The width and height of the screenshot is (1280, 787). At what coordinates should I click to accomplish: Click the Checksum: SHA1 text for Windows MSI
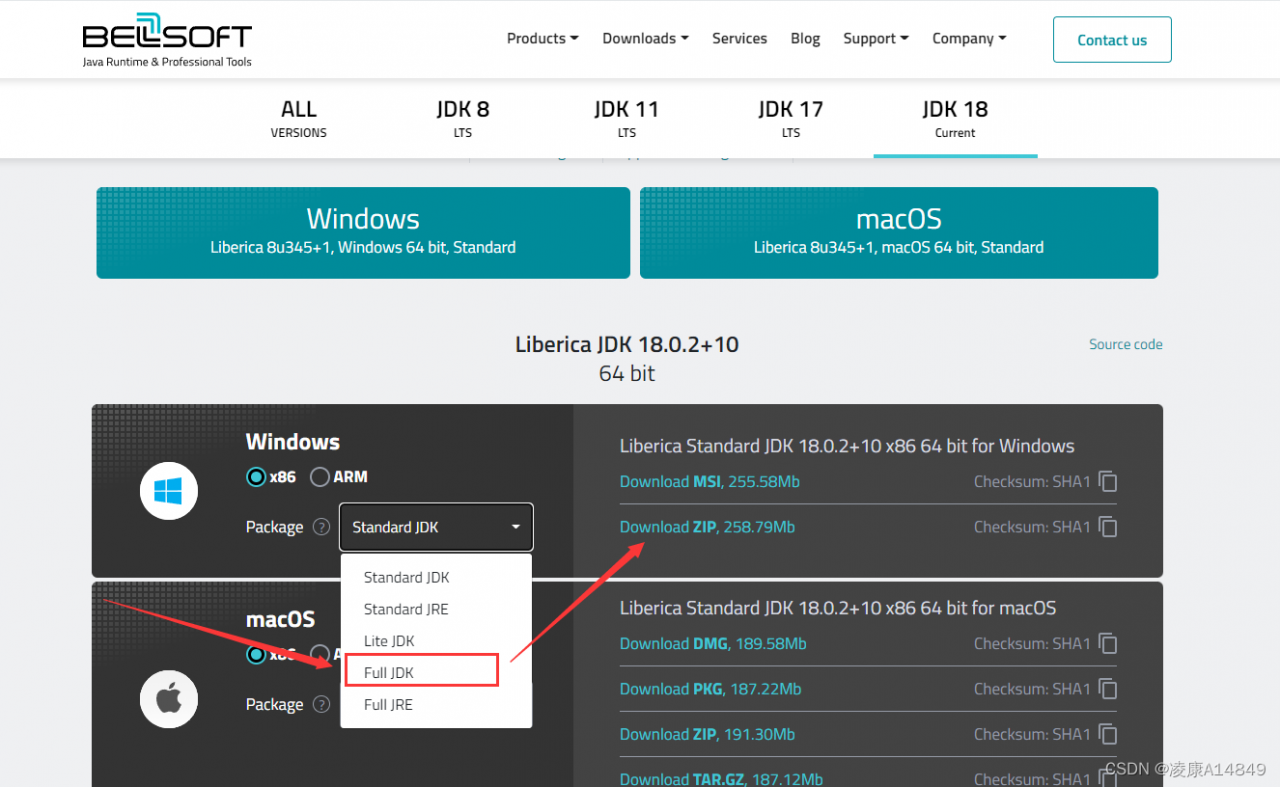tap(1032, 482)
